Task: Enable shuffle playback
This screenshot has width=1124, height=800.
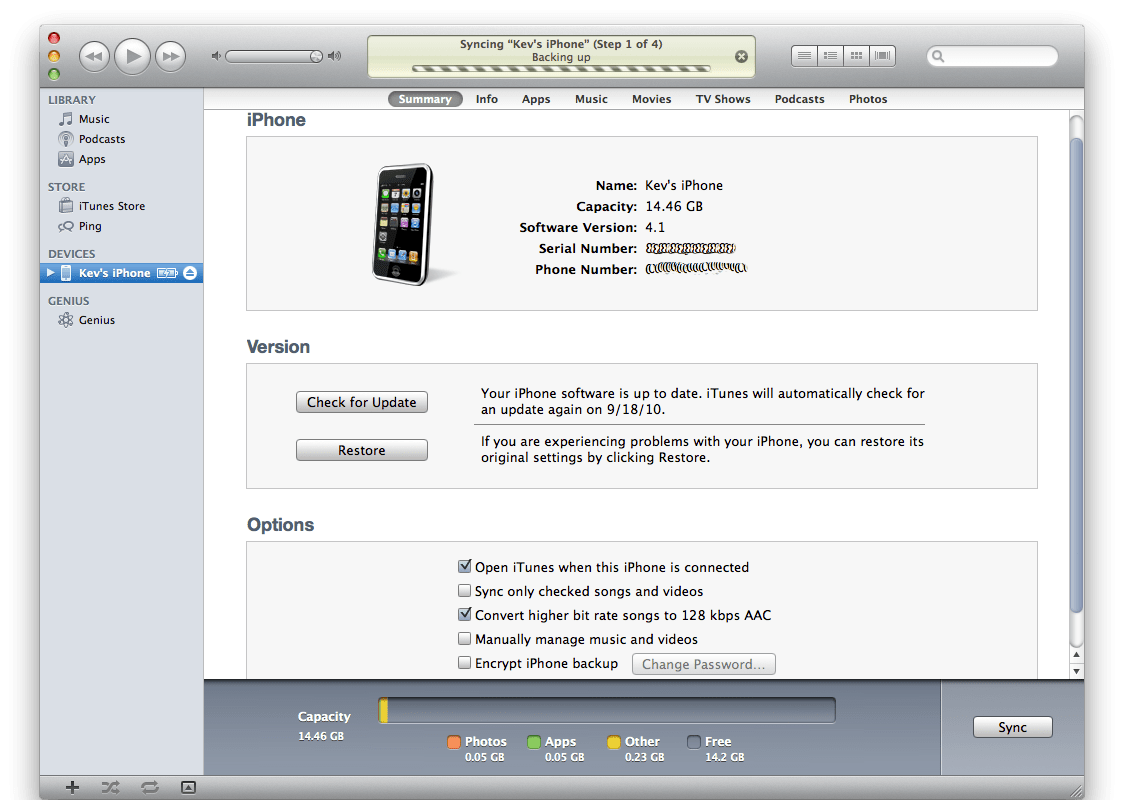Action: [x=110, y=787]
